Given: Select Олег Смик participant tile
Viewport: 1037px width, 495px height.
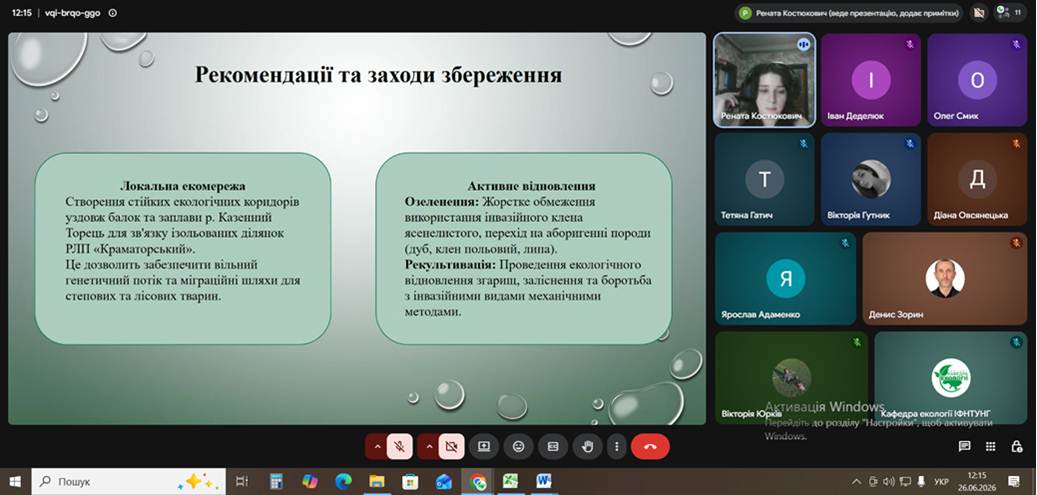Looking at the screenshot, I should click(977, 79).
